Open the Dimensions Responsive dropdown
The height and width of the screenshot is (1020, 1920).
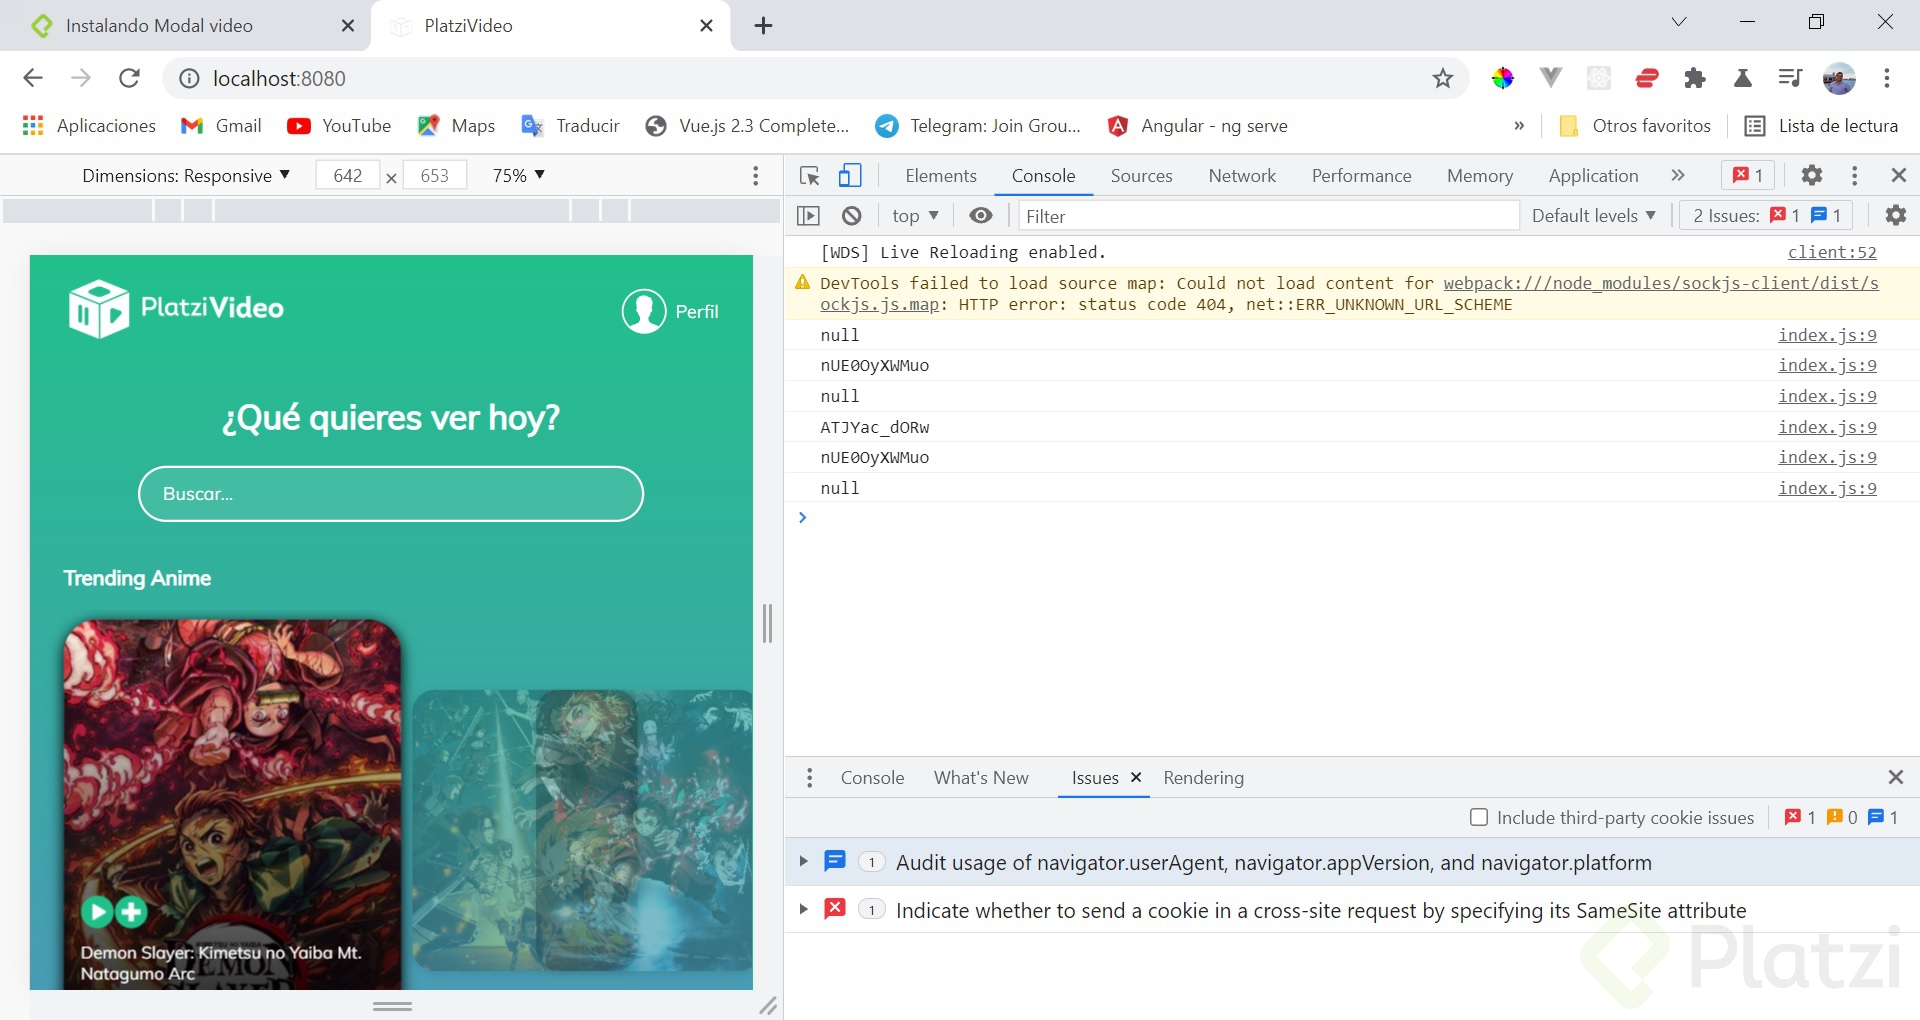point(186,176)
